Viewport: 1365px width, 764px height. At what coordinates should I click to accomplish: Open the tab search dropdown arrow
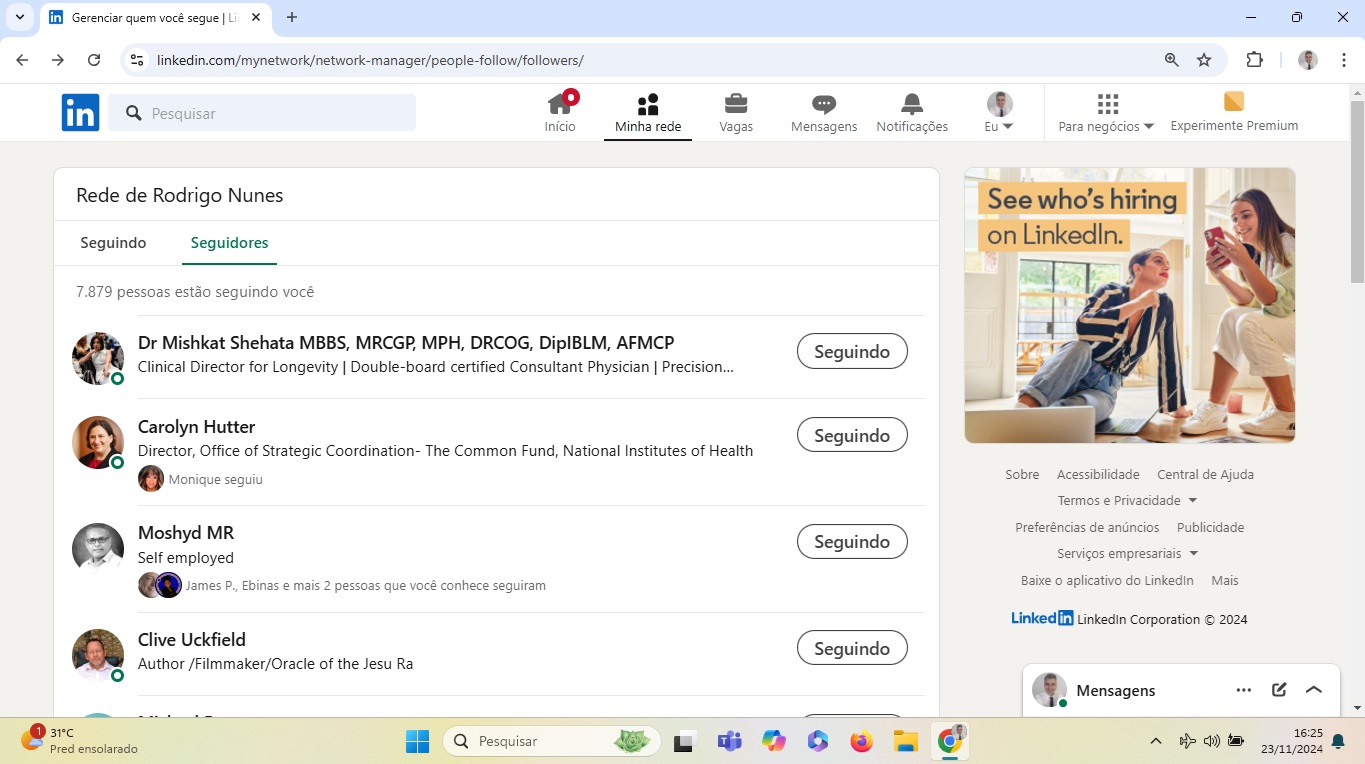tap(19, 17)
